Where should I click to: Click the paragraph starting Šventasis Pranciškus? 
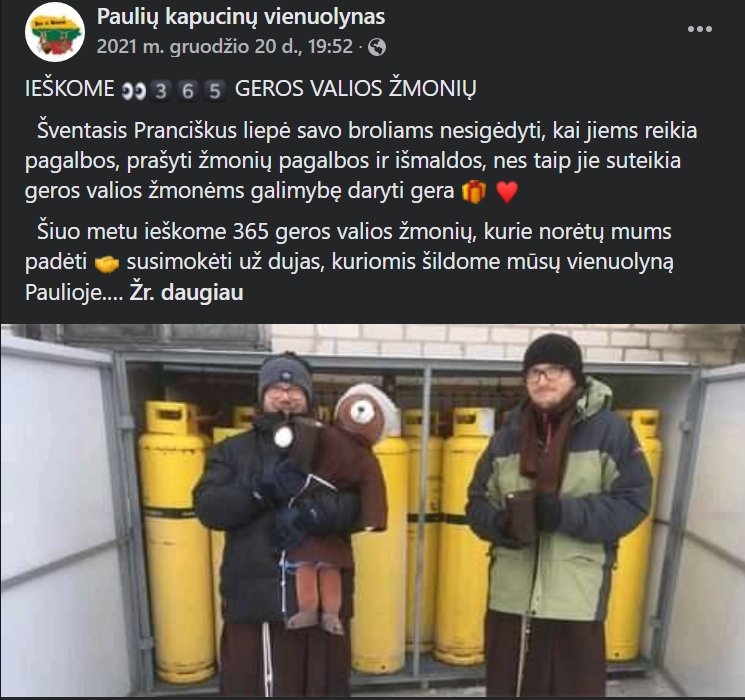(x=361, y=161)
